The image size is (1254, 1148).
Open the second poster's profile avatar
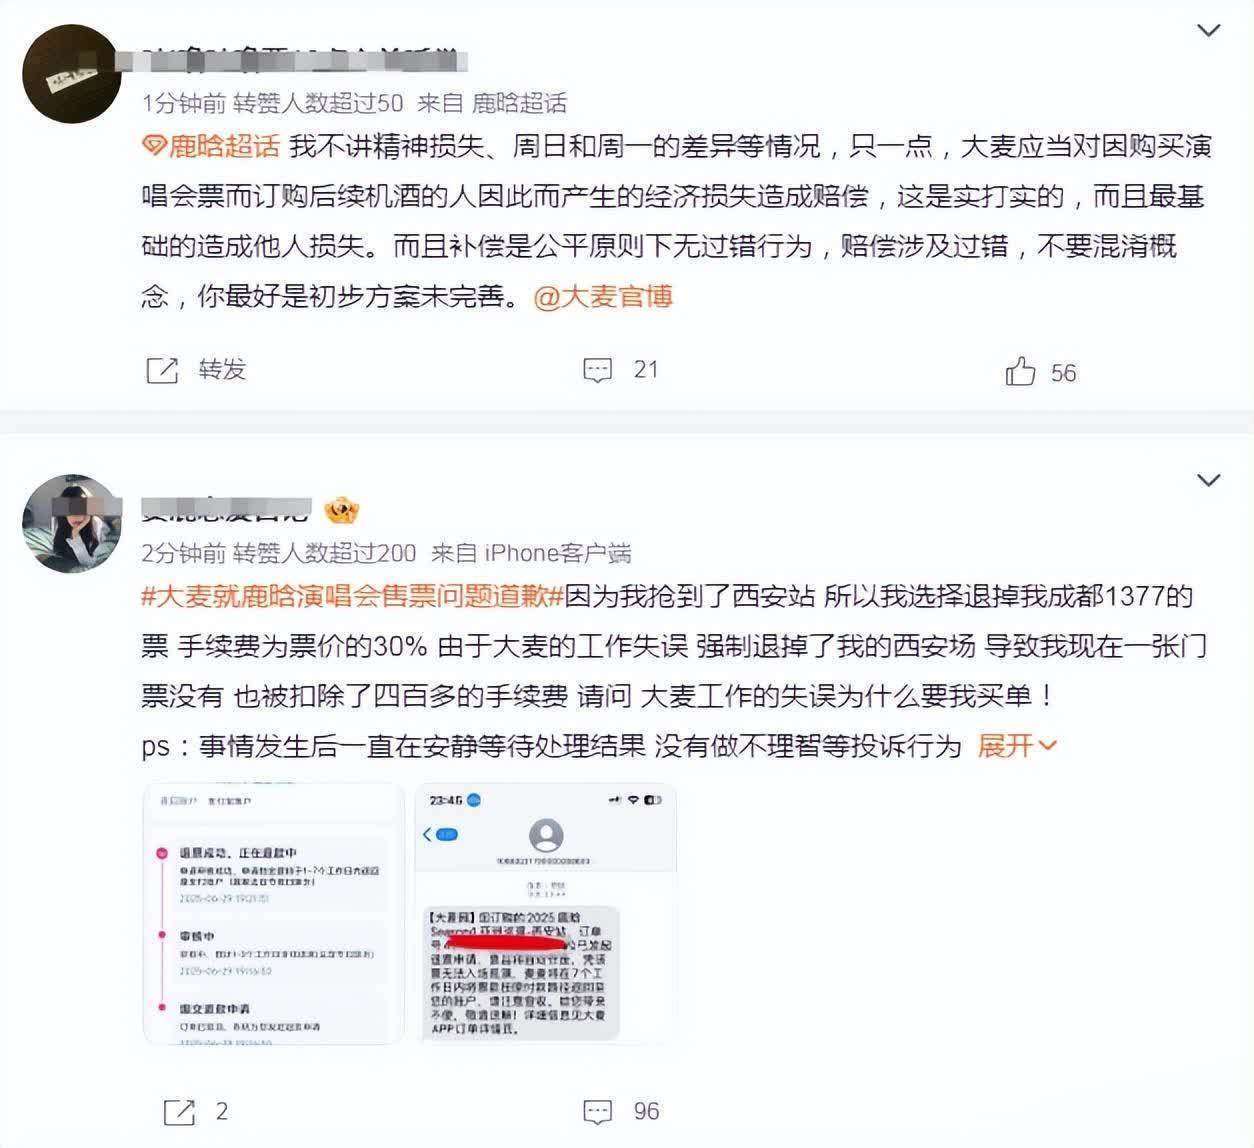(x=71, y=523)
